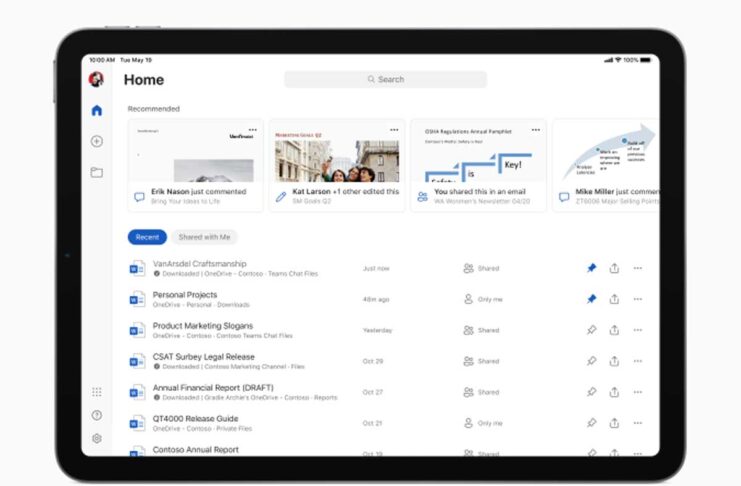Click Word icon beside Personal Projects
This screenshot has width=741, height=486.
coord(137,299)
